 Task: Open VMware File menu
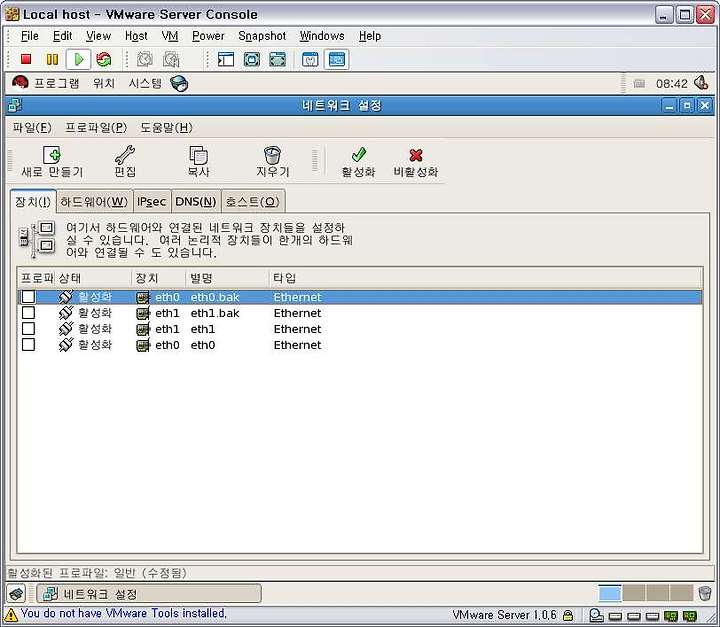tap(29, 36)
